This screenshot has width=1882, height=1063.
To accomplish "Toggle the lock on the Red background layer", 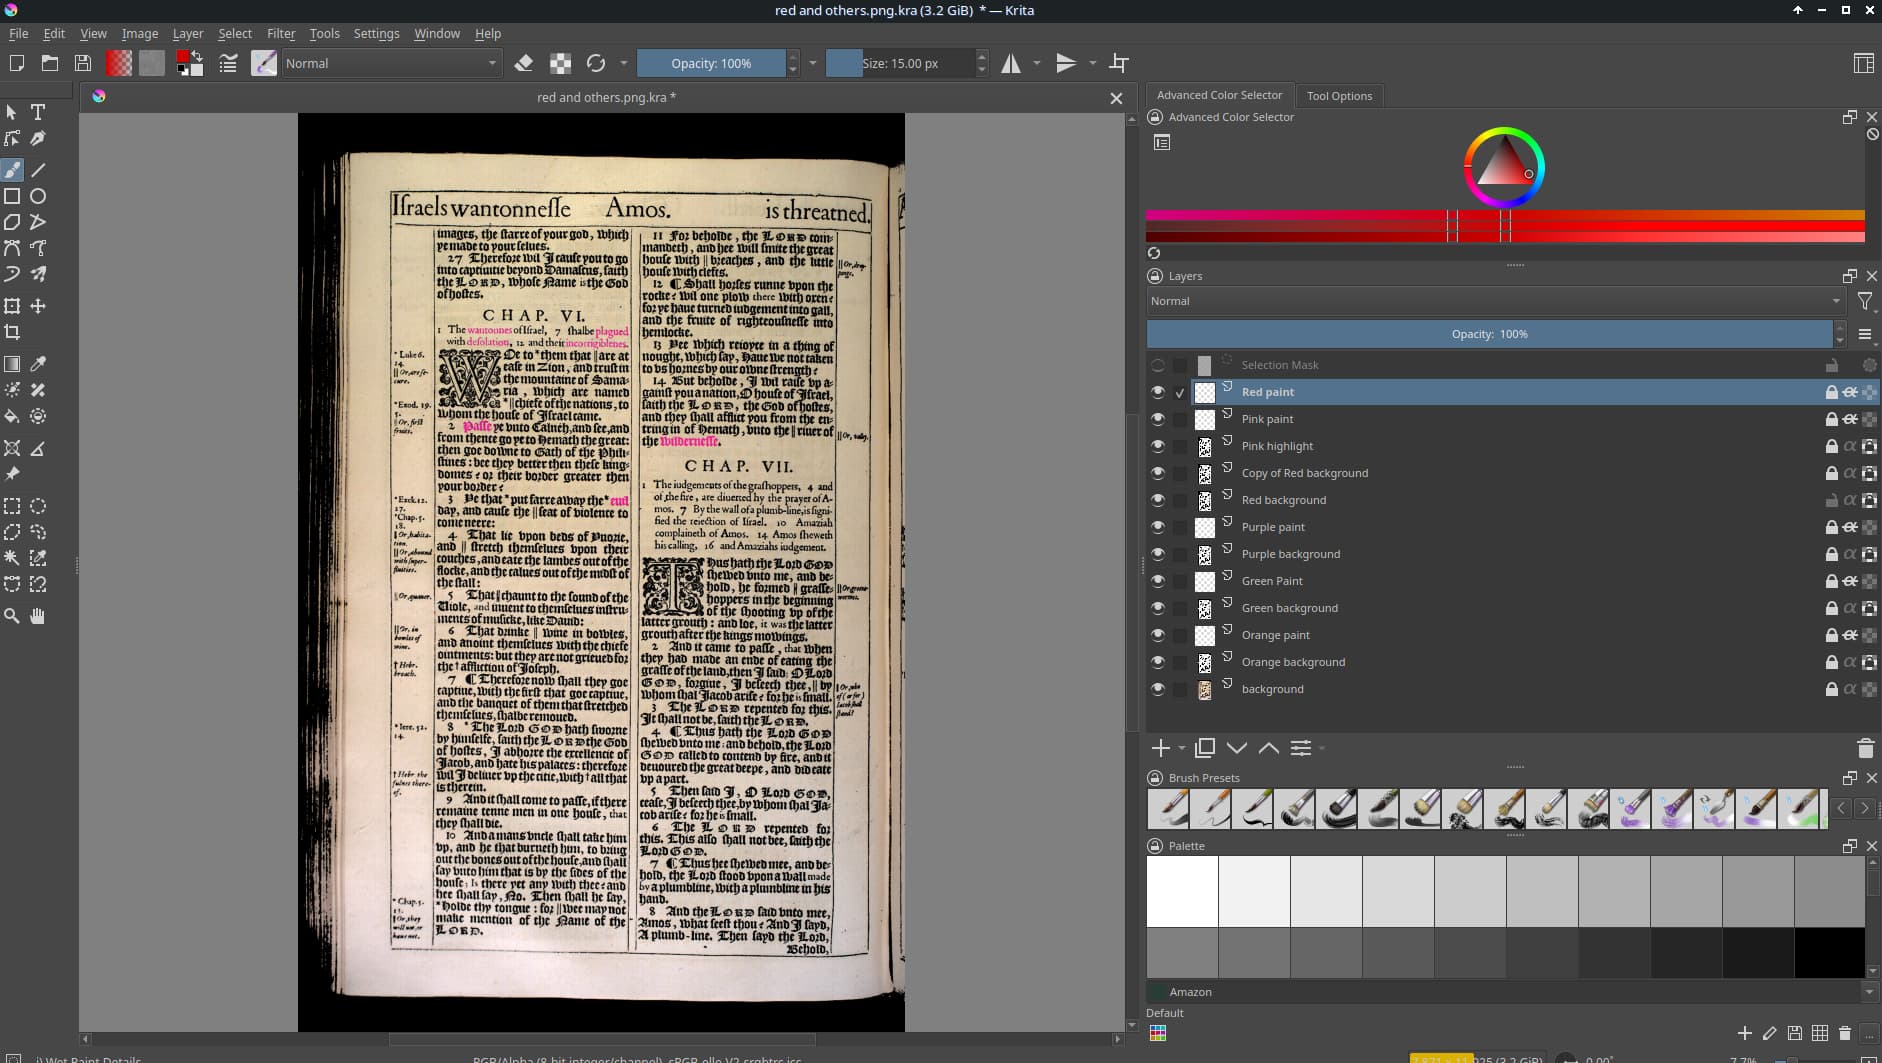I will coord(1831,500).
